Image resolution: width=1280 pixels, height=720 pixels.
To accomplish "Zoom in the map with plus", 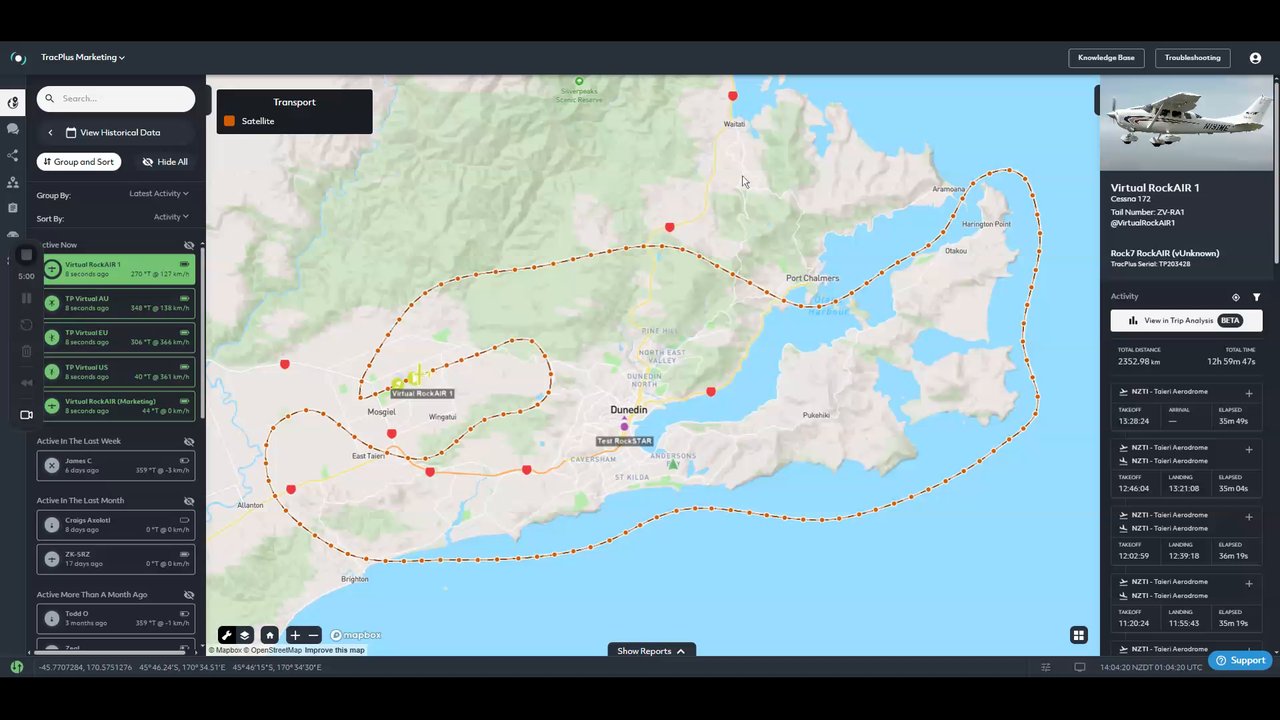I will (x=295, y=635).
